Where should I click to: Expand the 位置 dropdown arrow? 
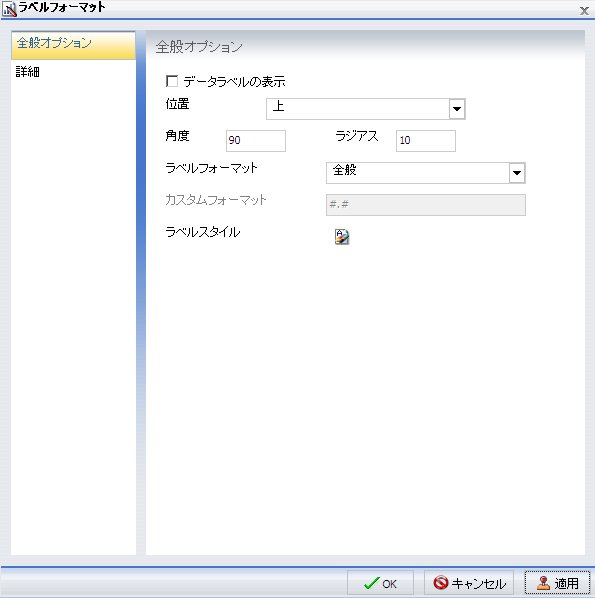[457, 109]
